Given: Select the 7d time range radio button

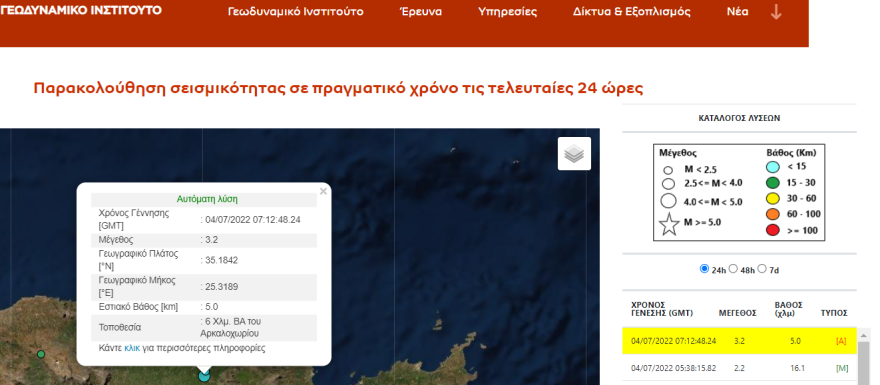Looking at the screenshot, I should coord(762,269).
